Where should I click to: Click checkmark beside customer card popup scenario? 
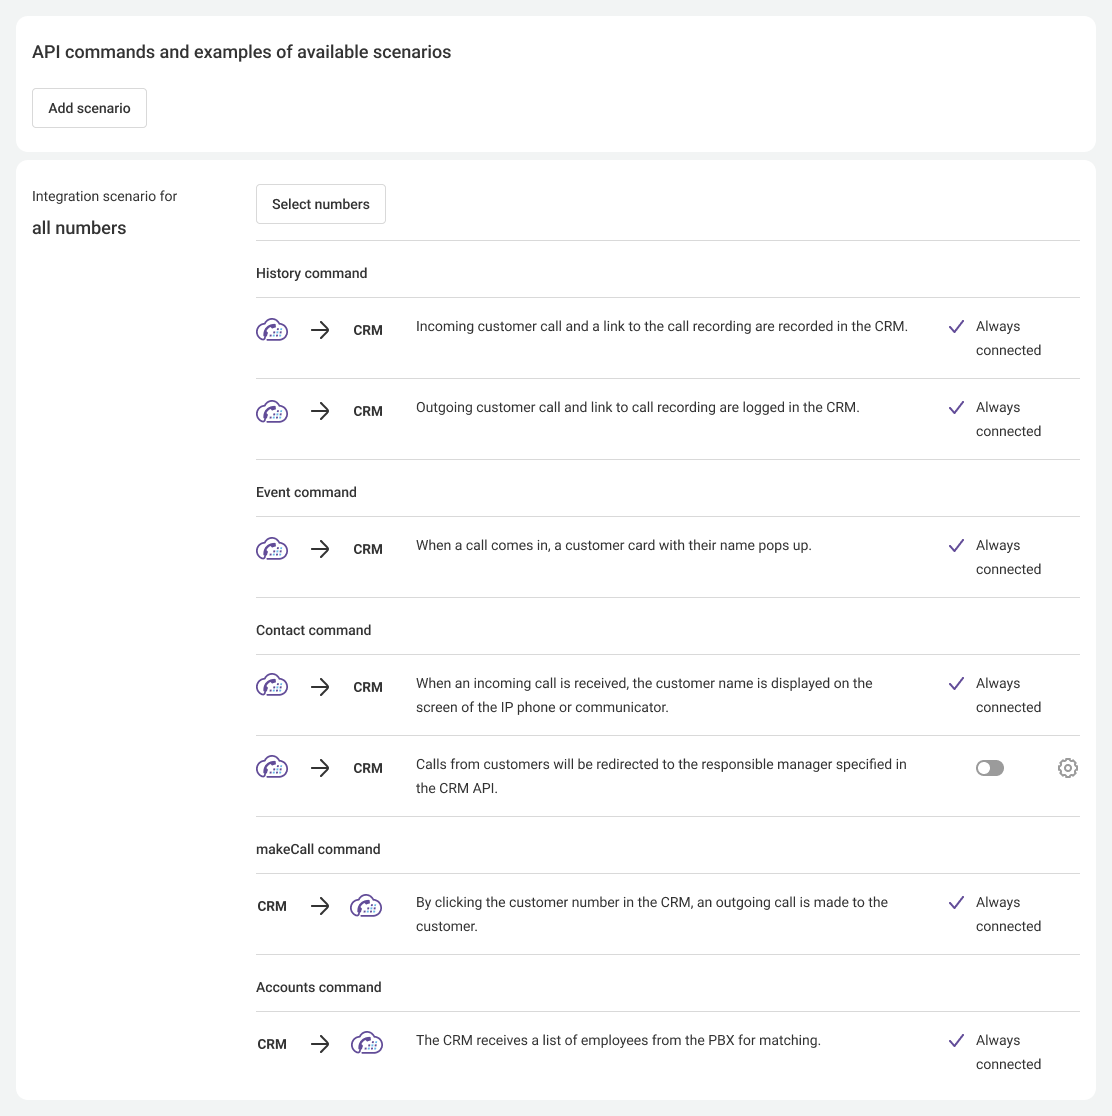click(x=956, y=546)
